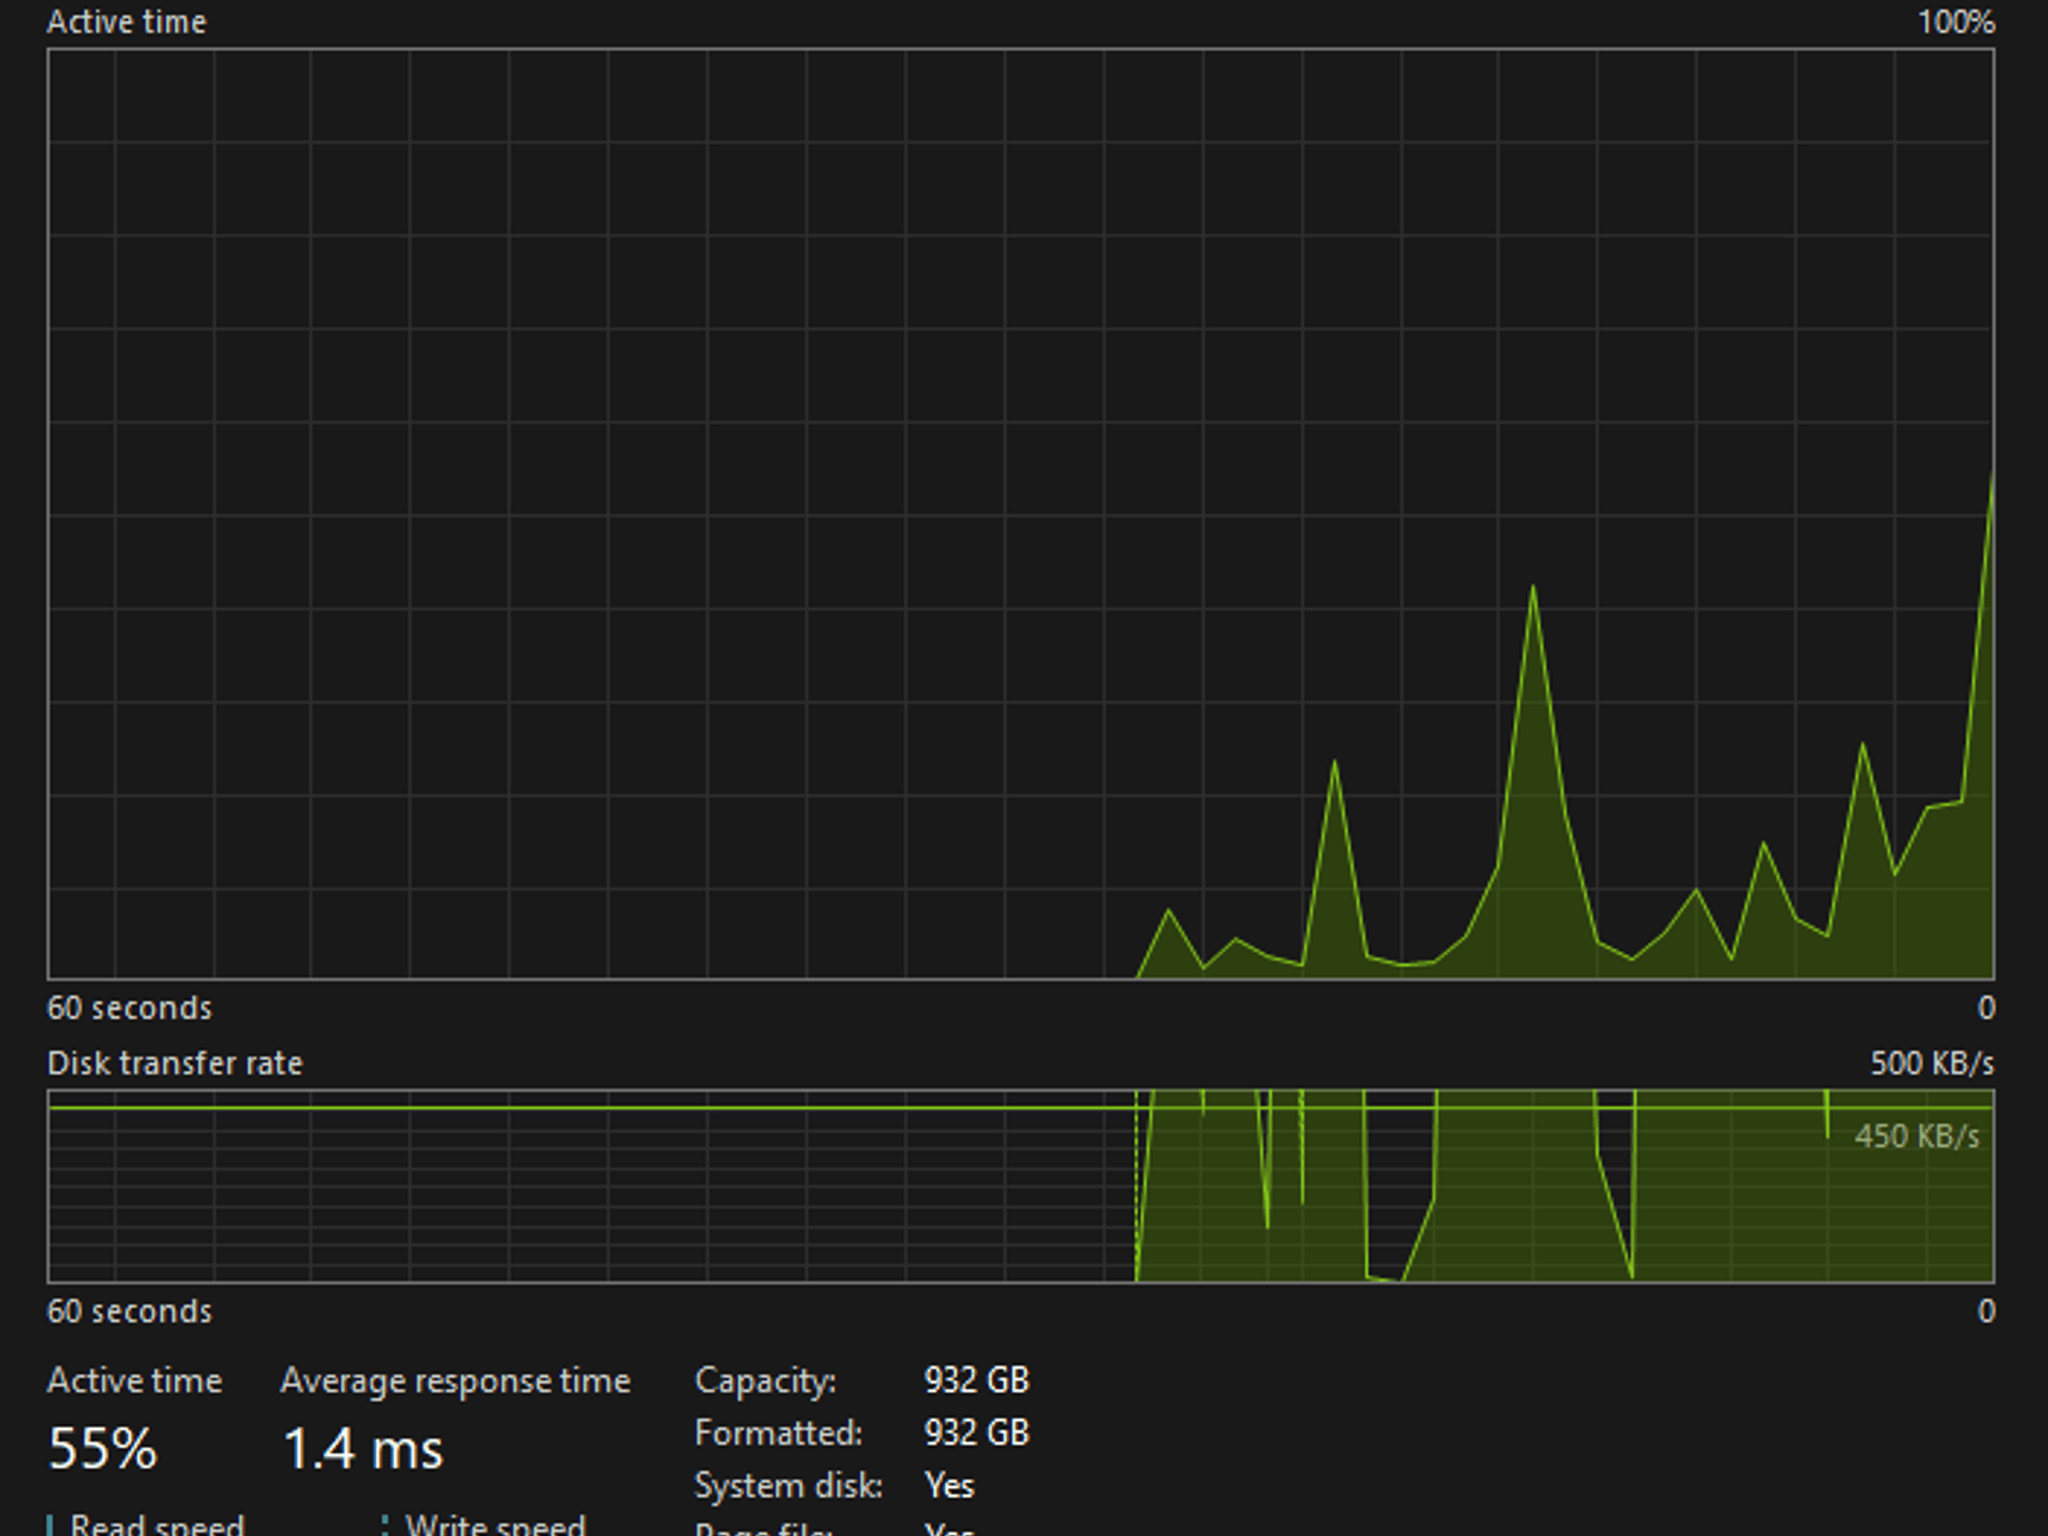This screenshot has height=1536, width=2048.
Task: Click the 55% active time value
Action: tap(102, 1448)
